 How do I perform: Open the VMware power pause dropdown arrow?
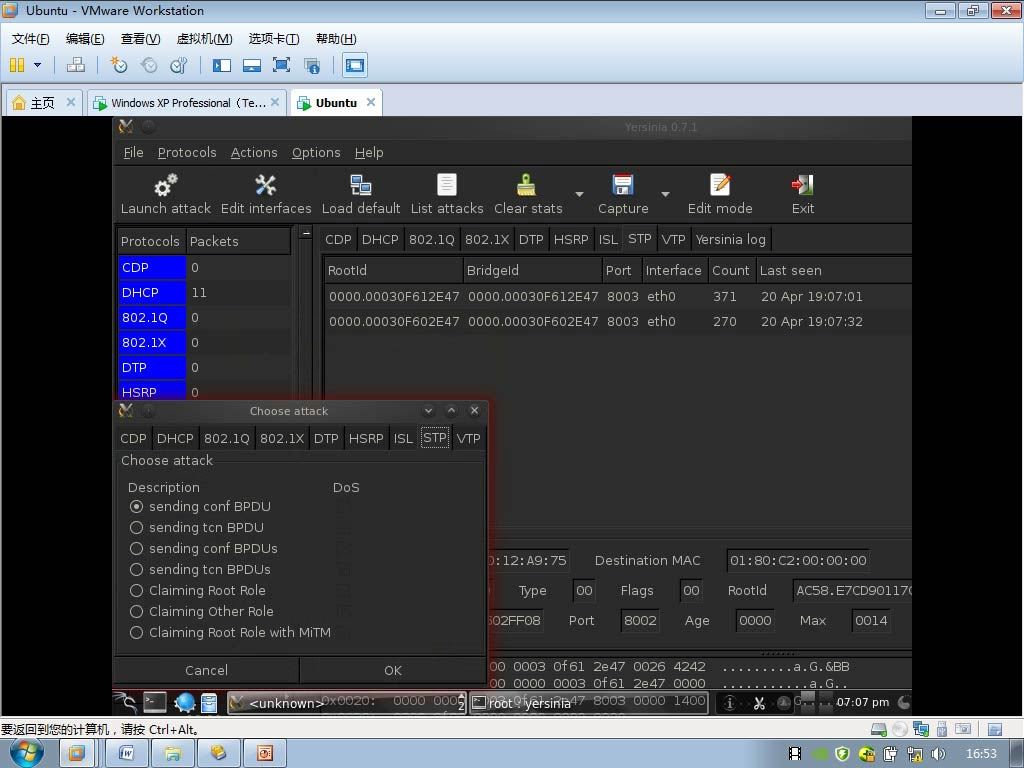[37, 65]
